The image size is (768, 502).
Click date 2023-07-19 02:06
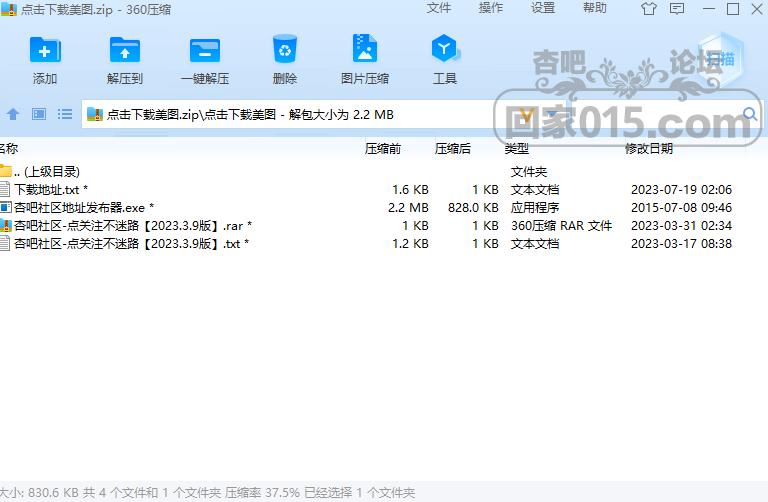(681, 190)
